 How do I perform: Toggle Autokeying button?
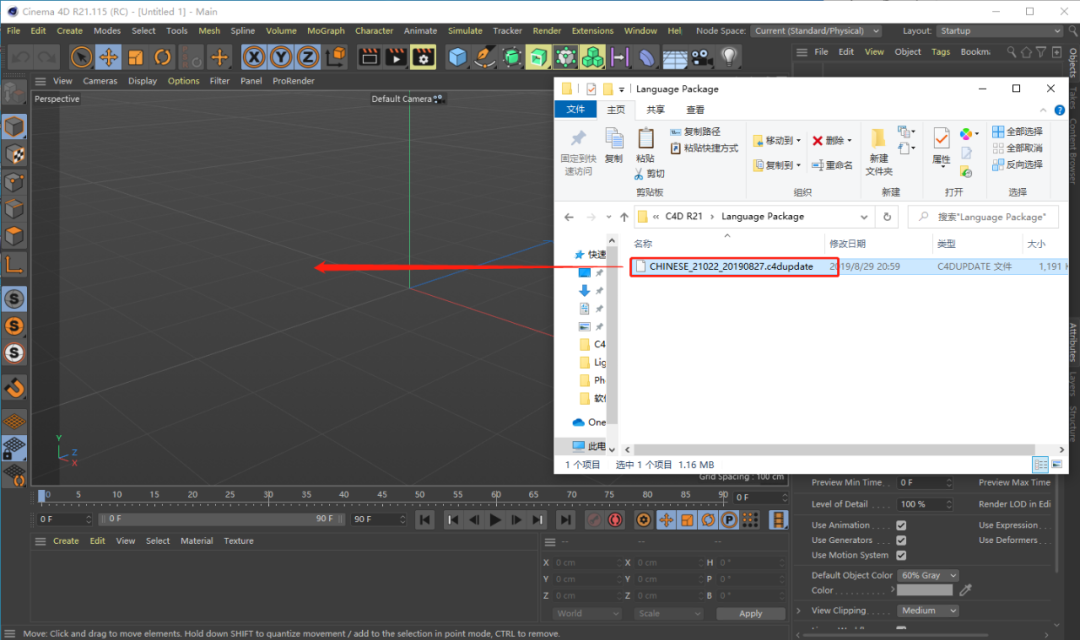pyautogui.click(x=615, y=520)
